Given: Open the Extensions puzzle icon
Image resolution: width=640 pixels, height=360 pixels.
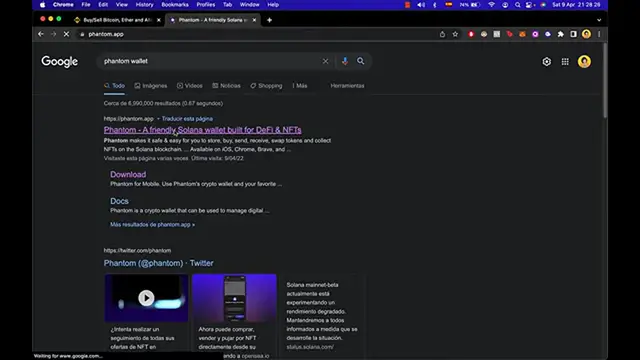Looking at the screenshot, I should [561, 34].
